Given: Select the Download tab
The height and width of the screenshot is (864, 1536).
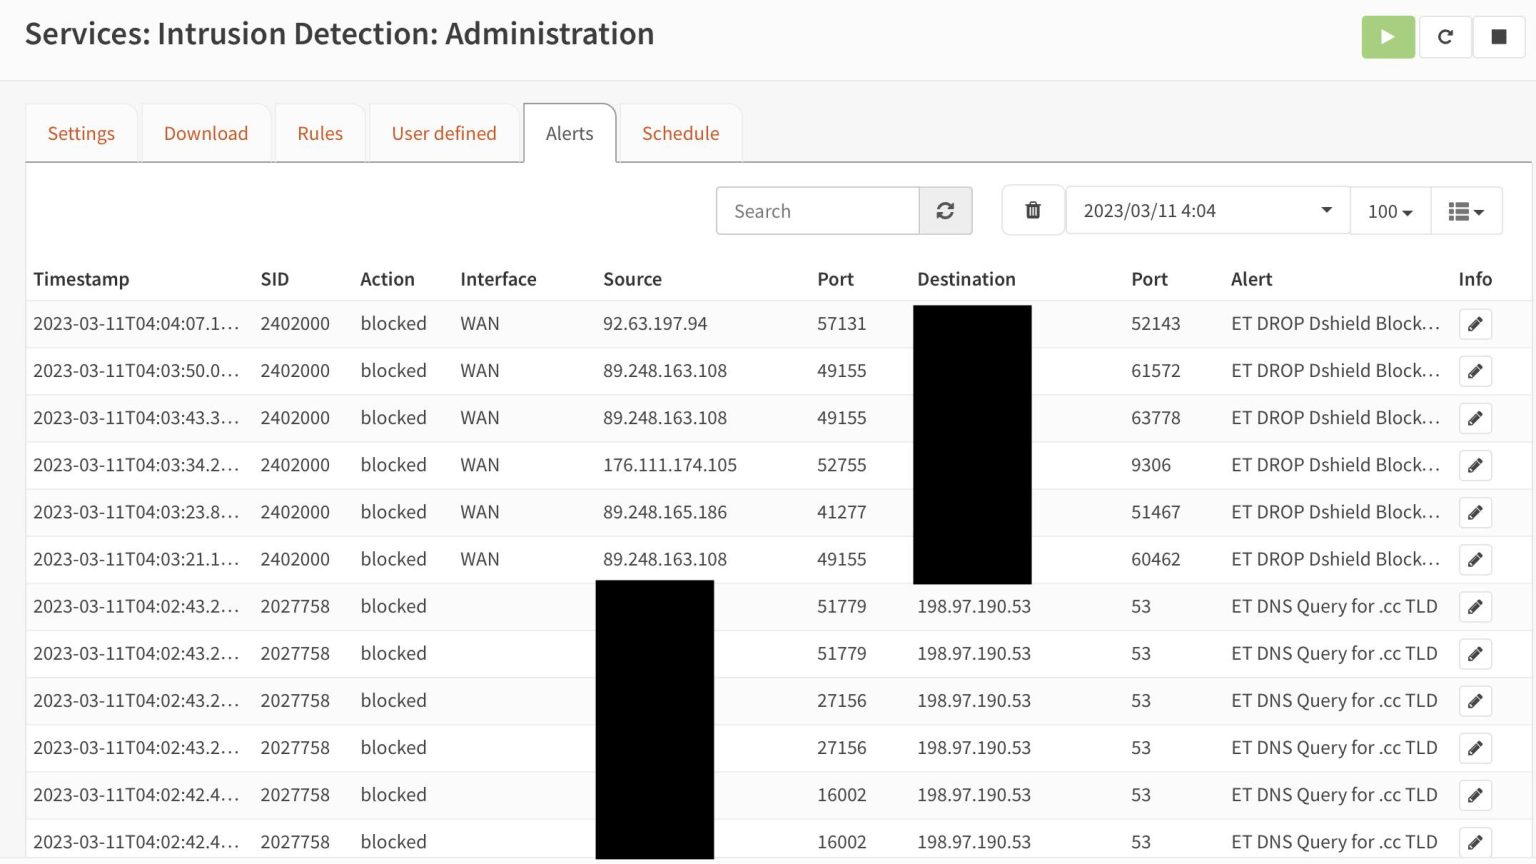Looking at the screenshot, I should pyautogui.click(x=205, y=133).
